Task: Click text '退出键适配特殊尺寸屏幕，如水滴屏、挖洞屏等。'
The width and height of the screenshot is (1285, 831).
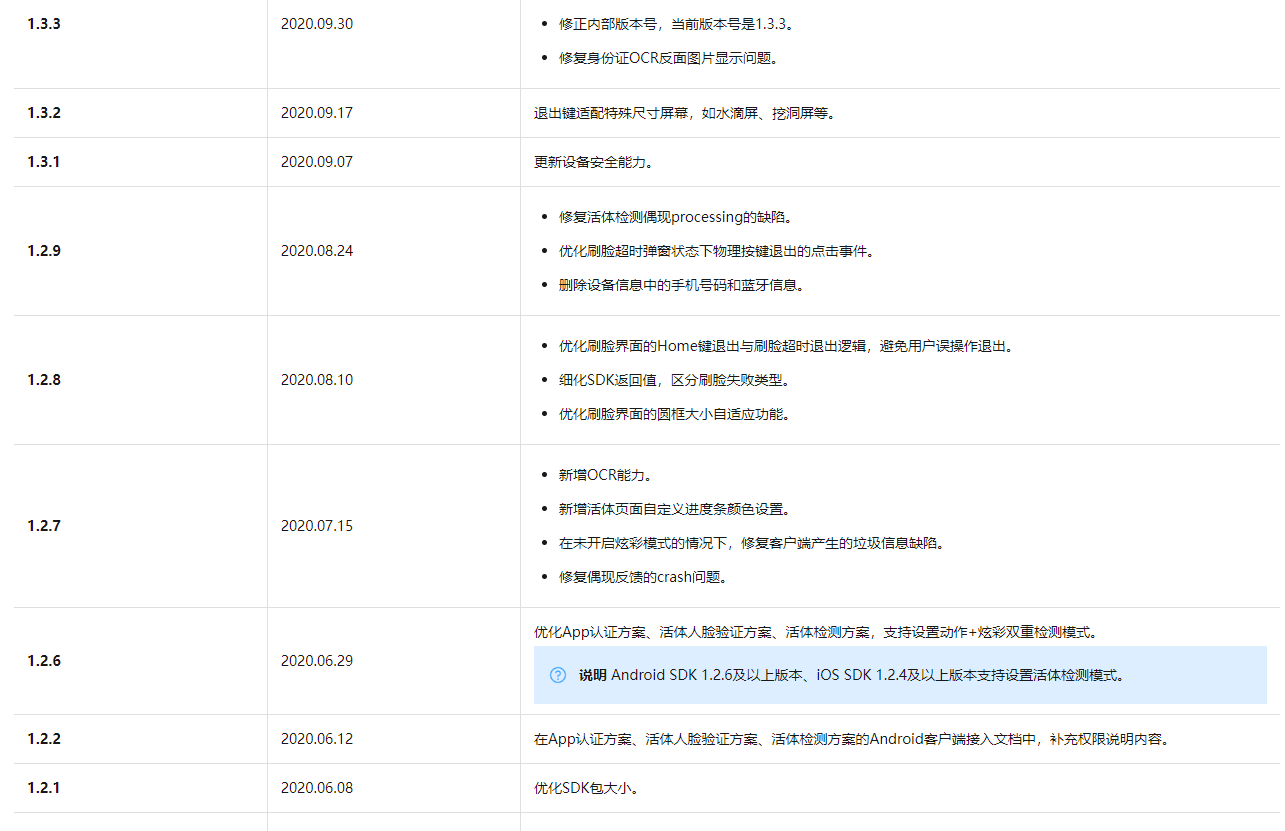Action: [x=685, y=113]
